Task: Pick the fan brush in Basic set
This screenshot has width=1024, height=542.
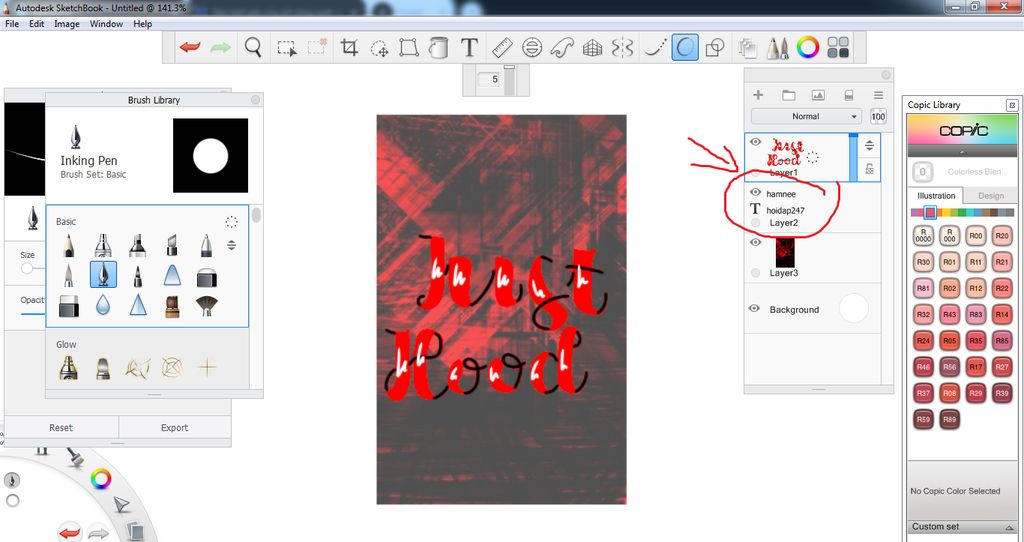Action: point(206,305)
